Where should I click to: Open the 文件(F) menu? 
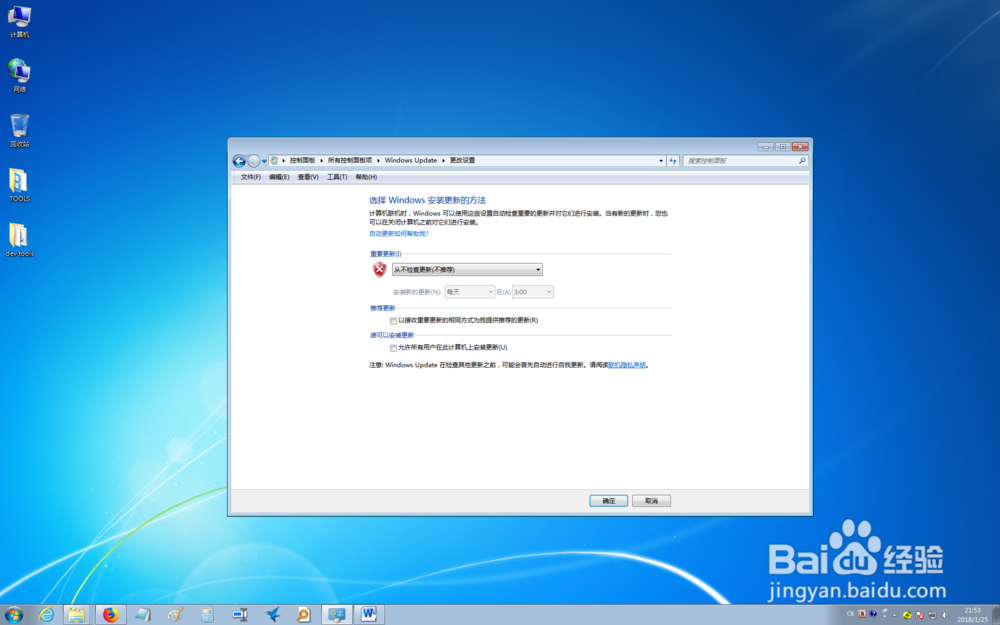(x=251, y=177)
